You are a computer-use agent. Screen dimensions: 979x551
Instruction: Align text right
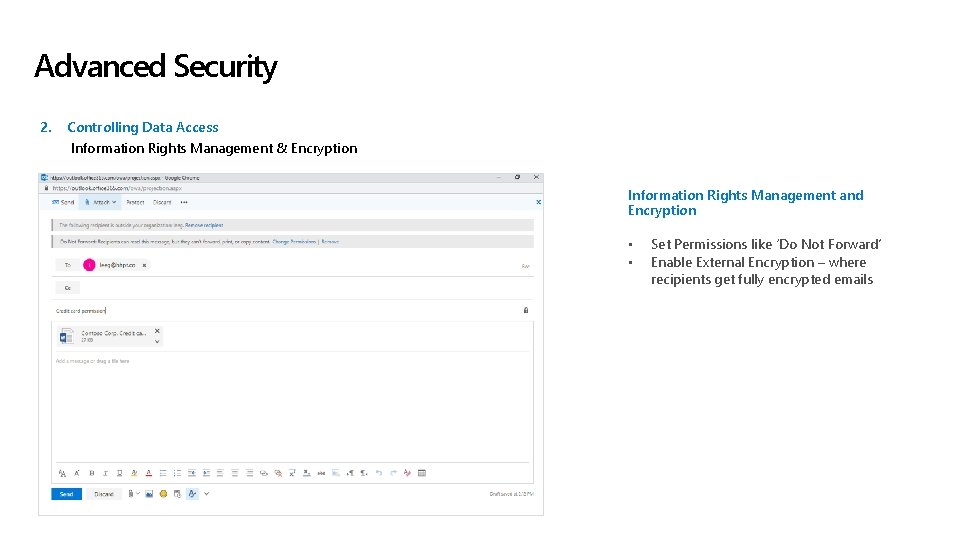[x=249, y=473]
